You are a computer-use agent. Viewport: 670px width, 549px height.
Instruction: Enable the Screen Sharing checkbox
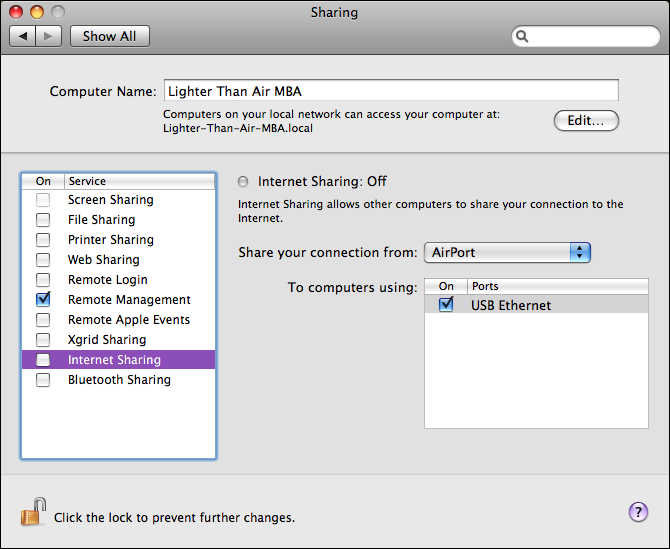pos(43,200)
